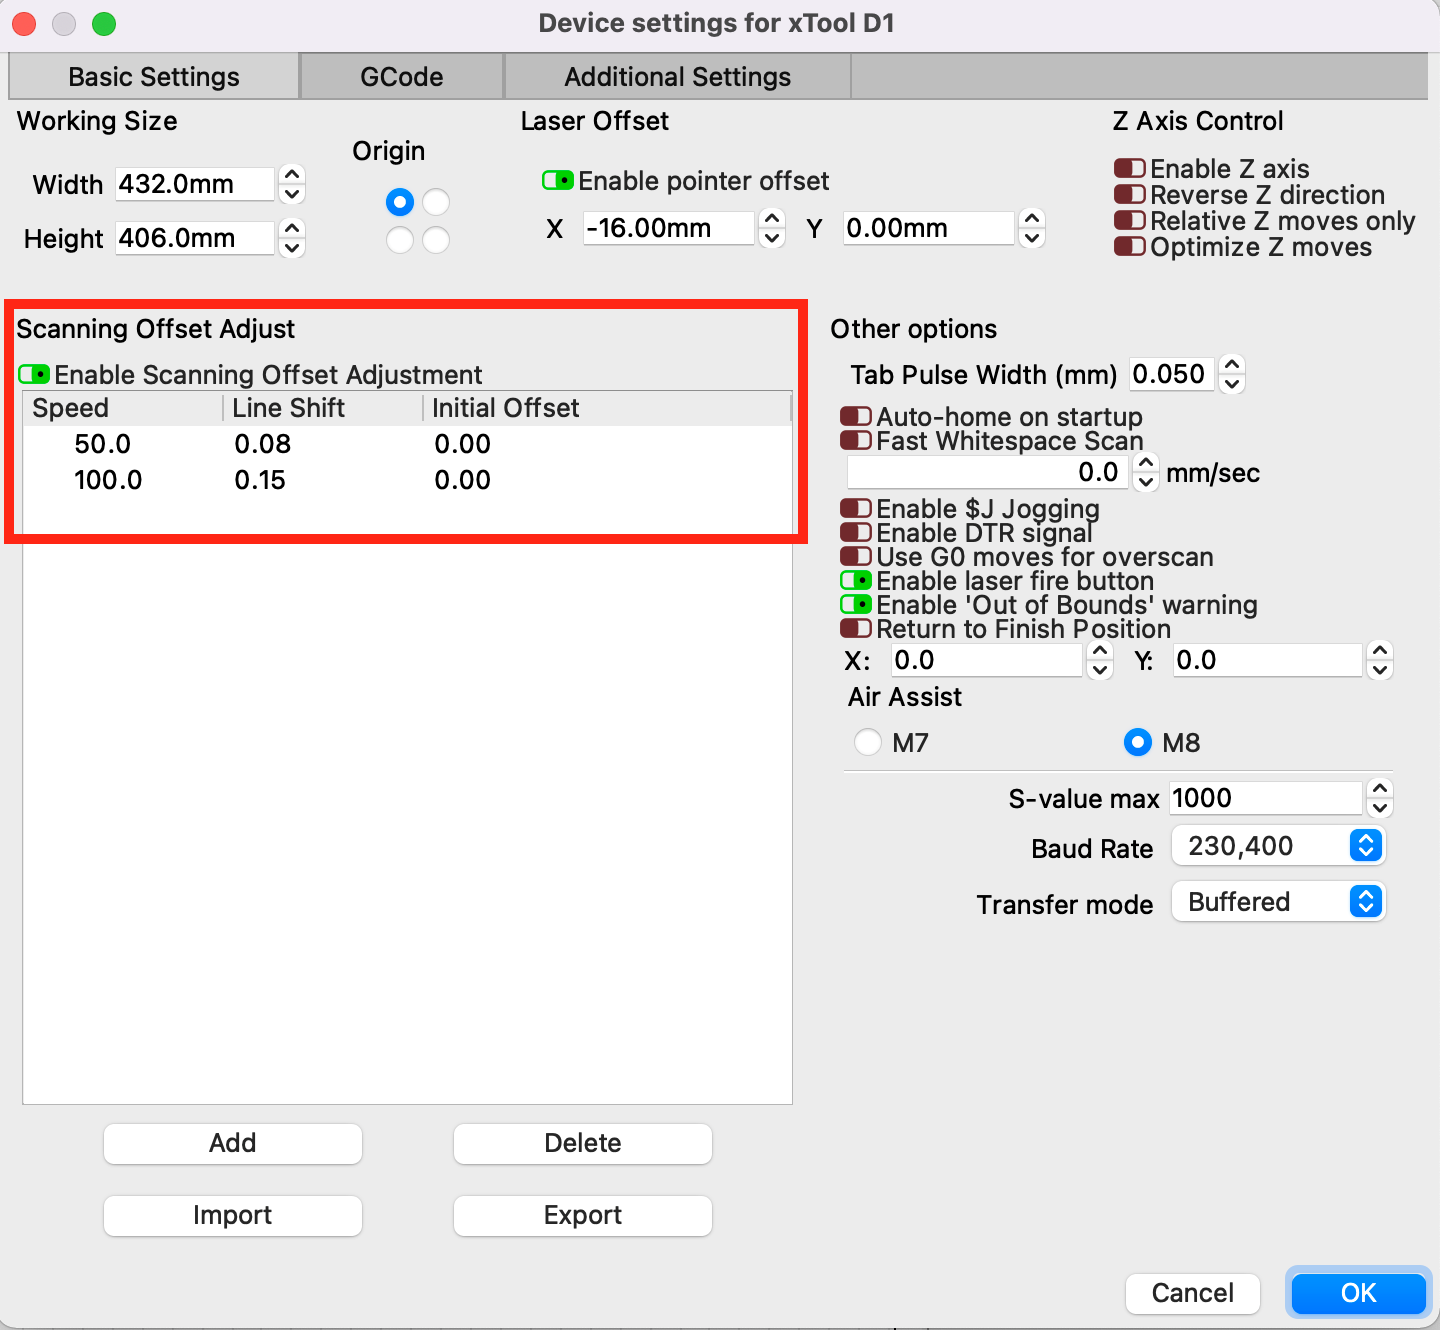1440x1330 pixels.
Task: Adjust the Laser Offset Y stepper
Action: (x=1032, y=228)
